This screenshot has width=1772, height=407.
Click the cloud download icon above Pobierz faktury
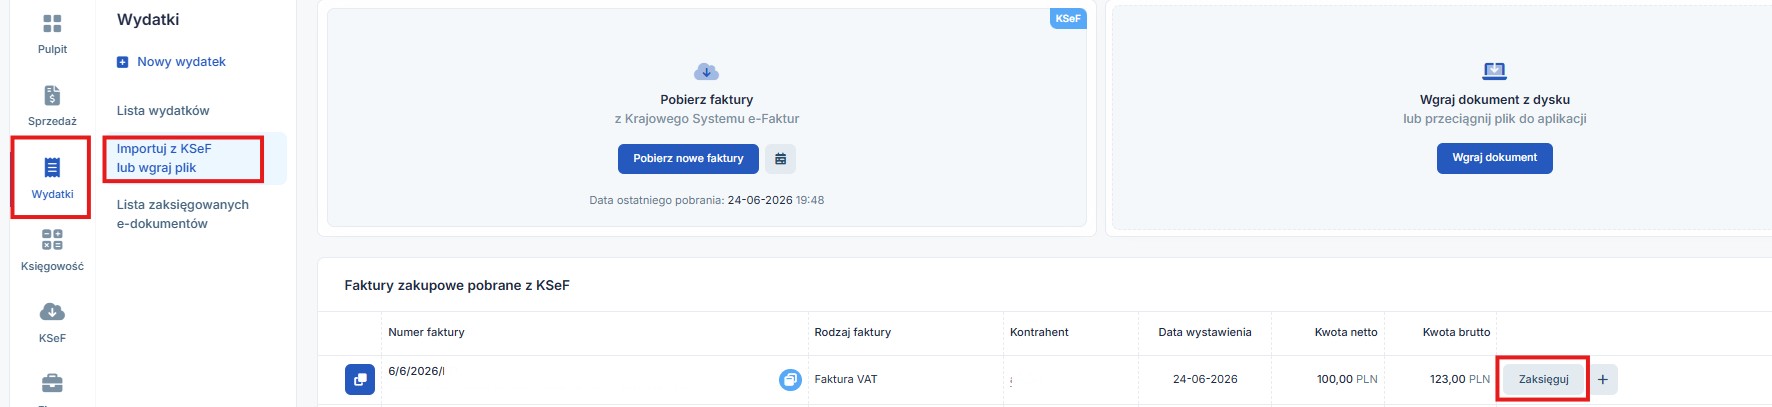click(x=706, y=72)
